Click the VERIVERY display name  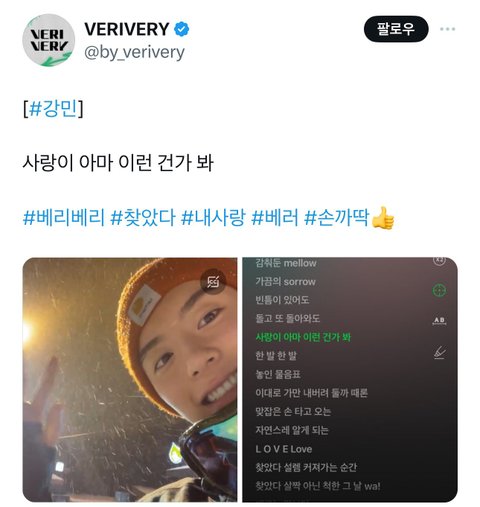tap(127, 29)
